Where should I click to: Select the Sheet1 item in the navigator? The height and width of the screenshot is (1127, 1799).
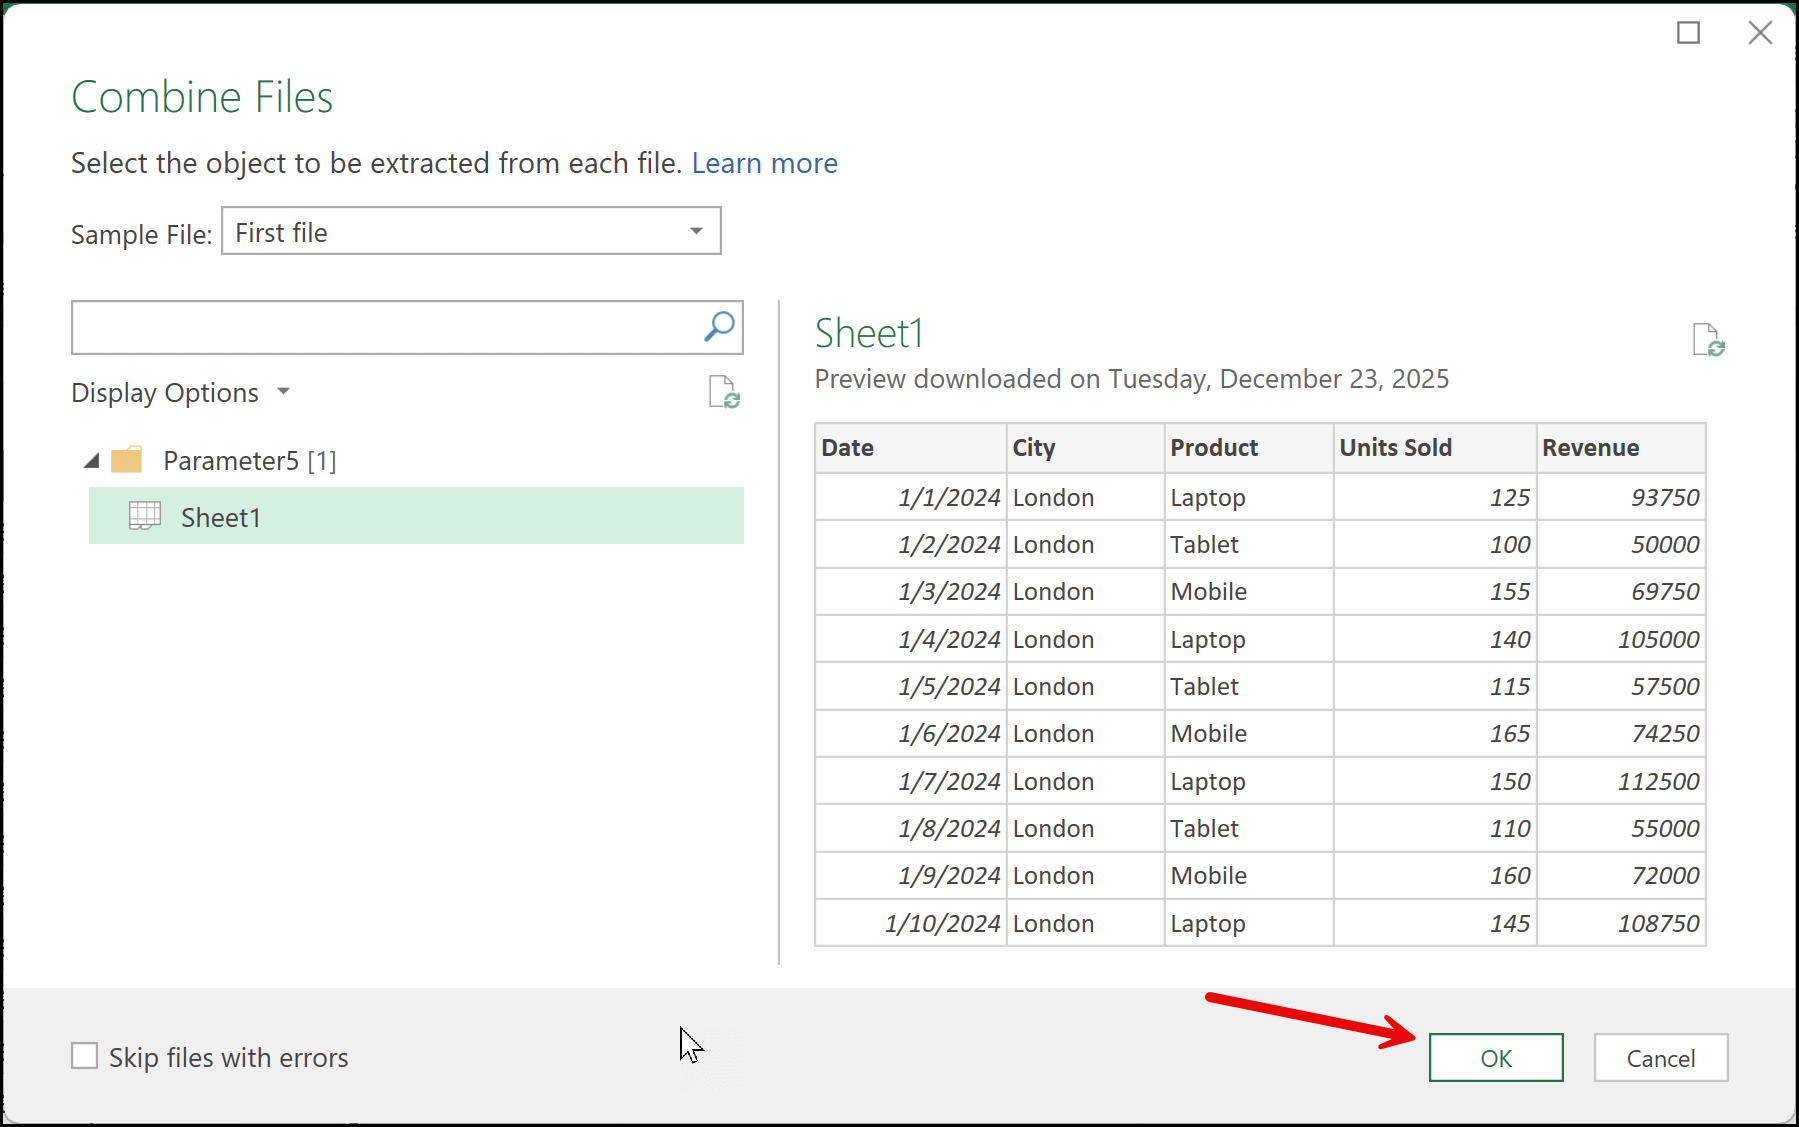221,517
